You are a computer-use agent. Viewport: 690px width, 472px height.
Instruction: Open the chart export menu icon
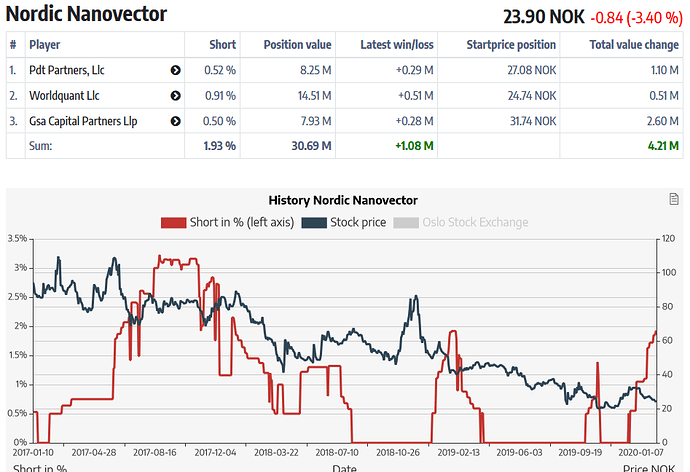[x=674, y=199]
